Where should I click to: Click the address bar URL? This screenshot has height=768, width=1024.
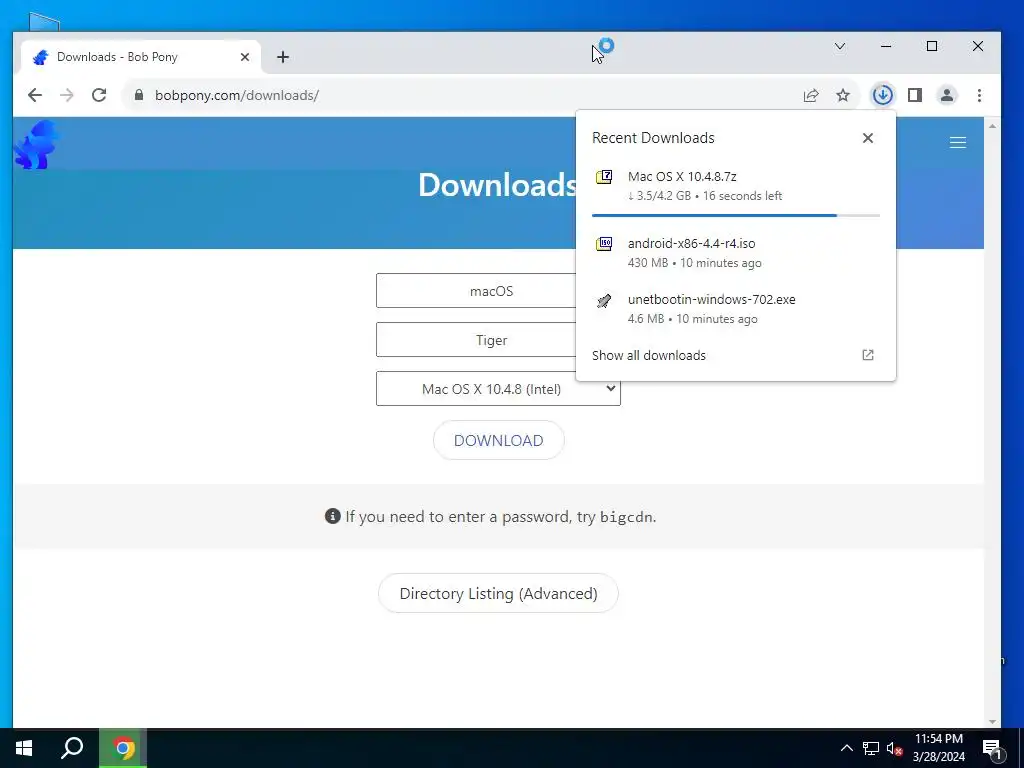236,95
